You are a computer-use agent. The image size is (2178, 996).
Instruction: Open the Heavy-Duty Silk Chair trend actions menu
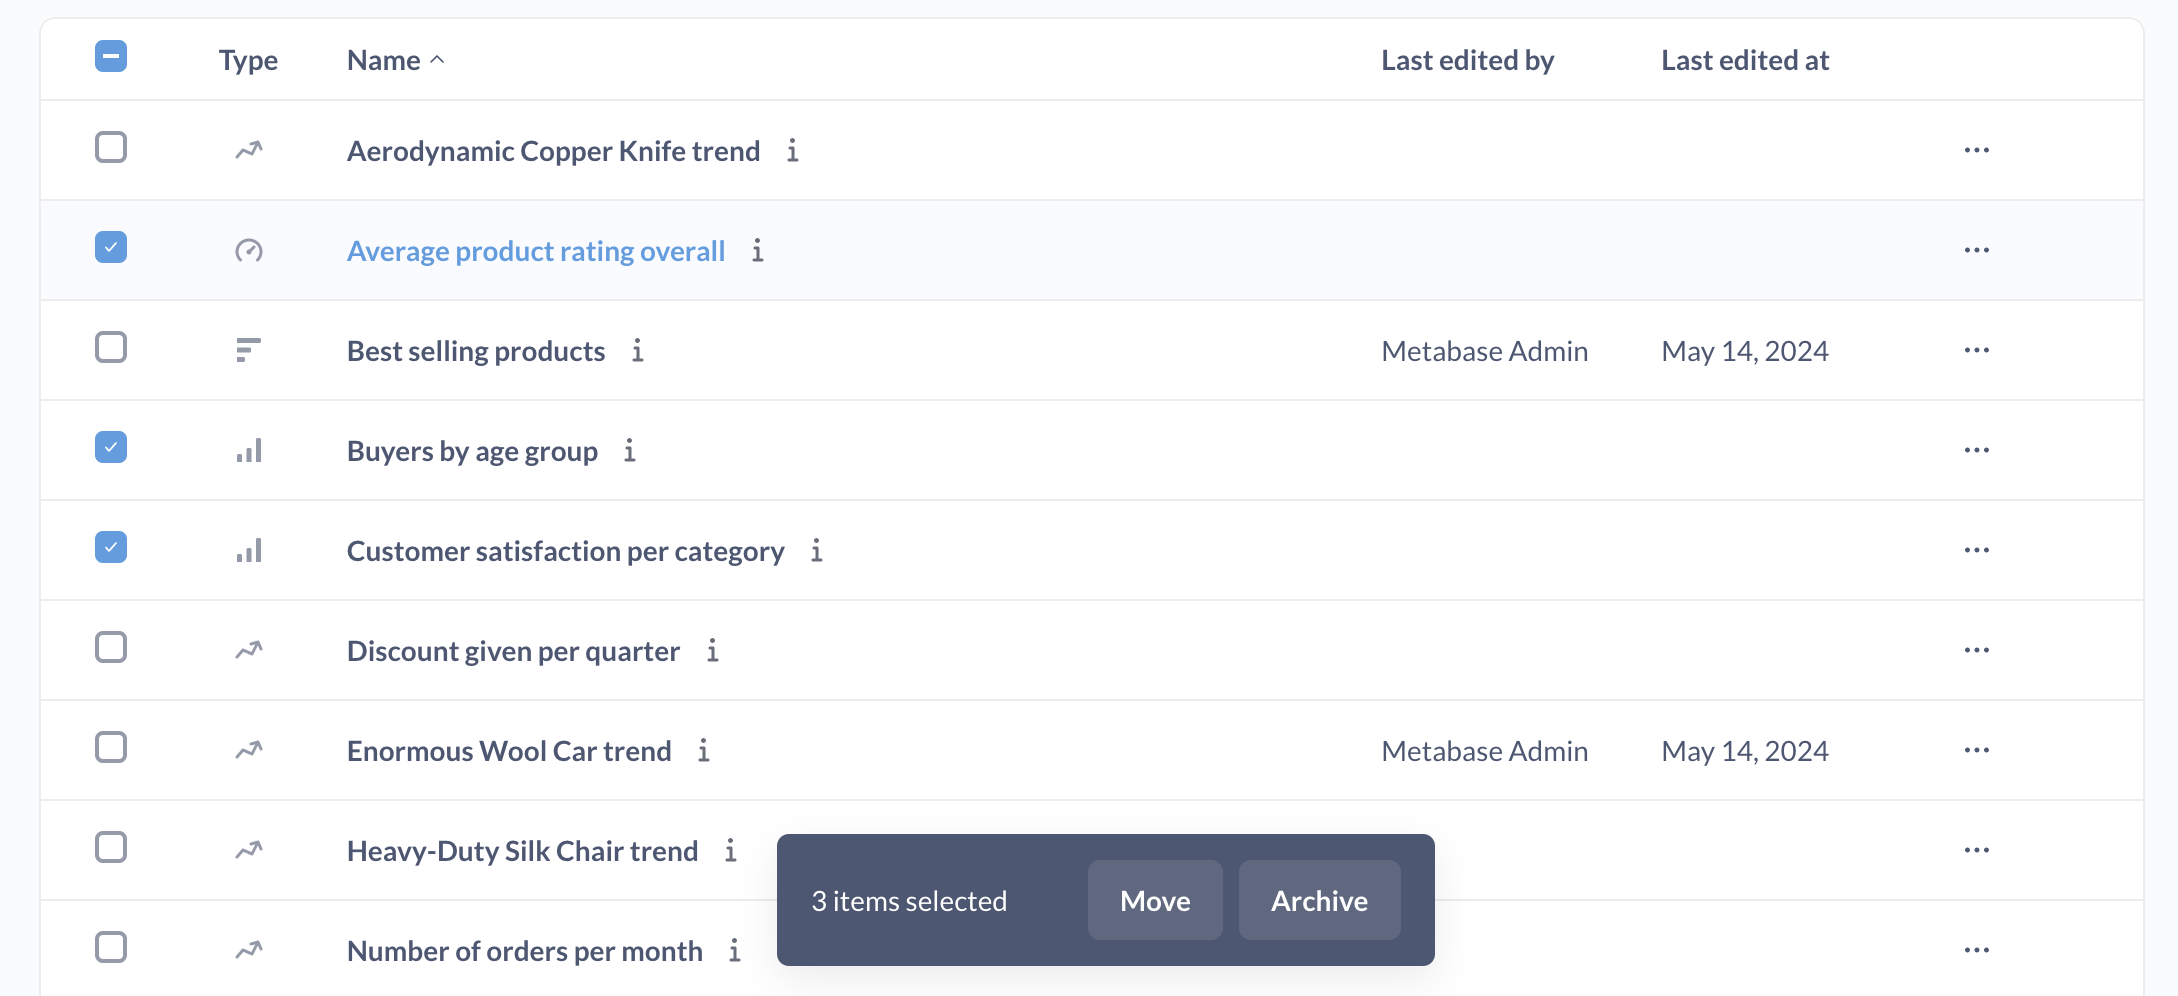click(x=1976, y=849)
